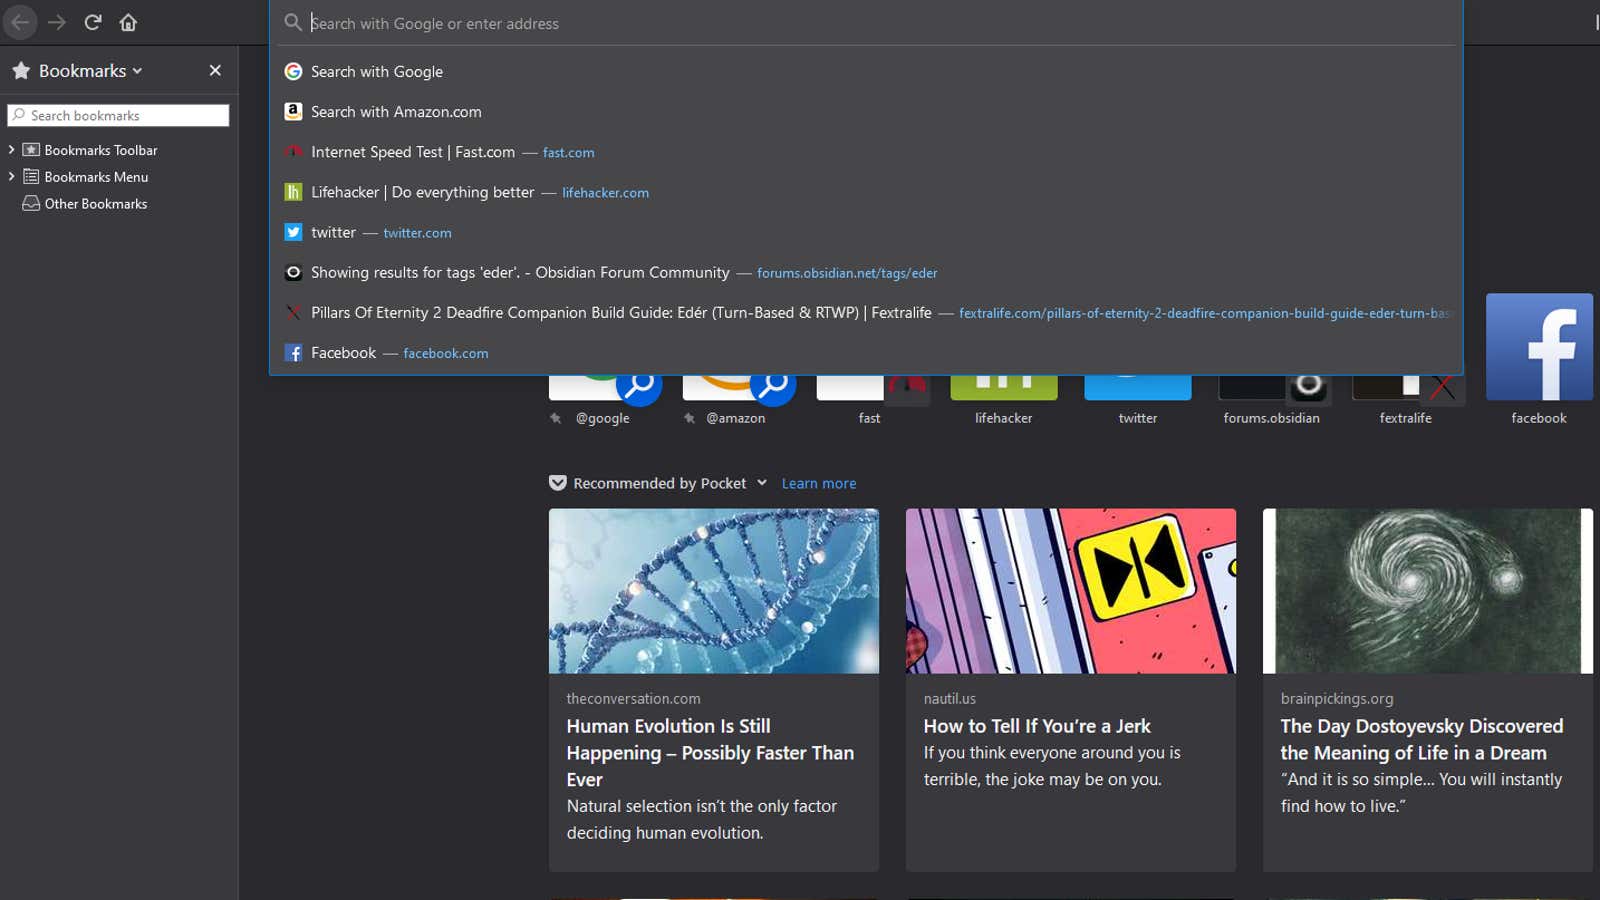Viewport: 1600px width, 900px height.
Task: Expand the Recommended by Pocket dropdown arrow
Action: coord(762,482)
